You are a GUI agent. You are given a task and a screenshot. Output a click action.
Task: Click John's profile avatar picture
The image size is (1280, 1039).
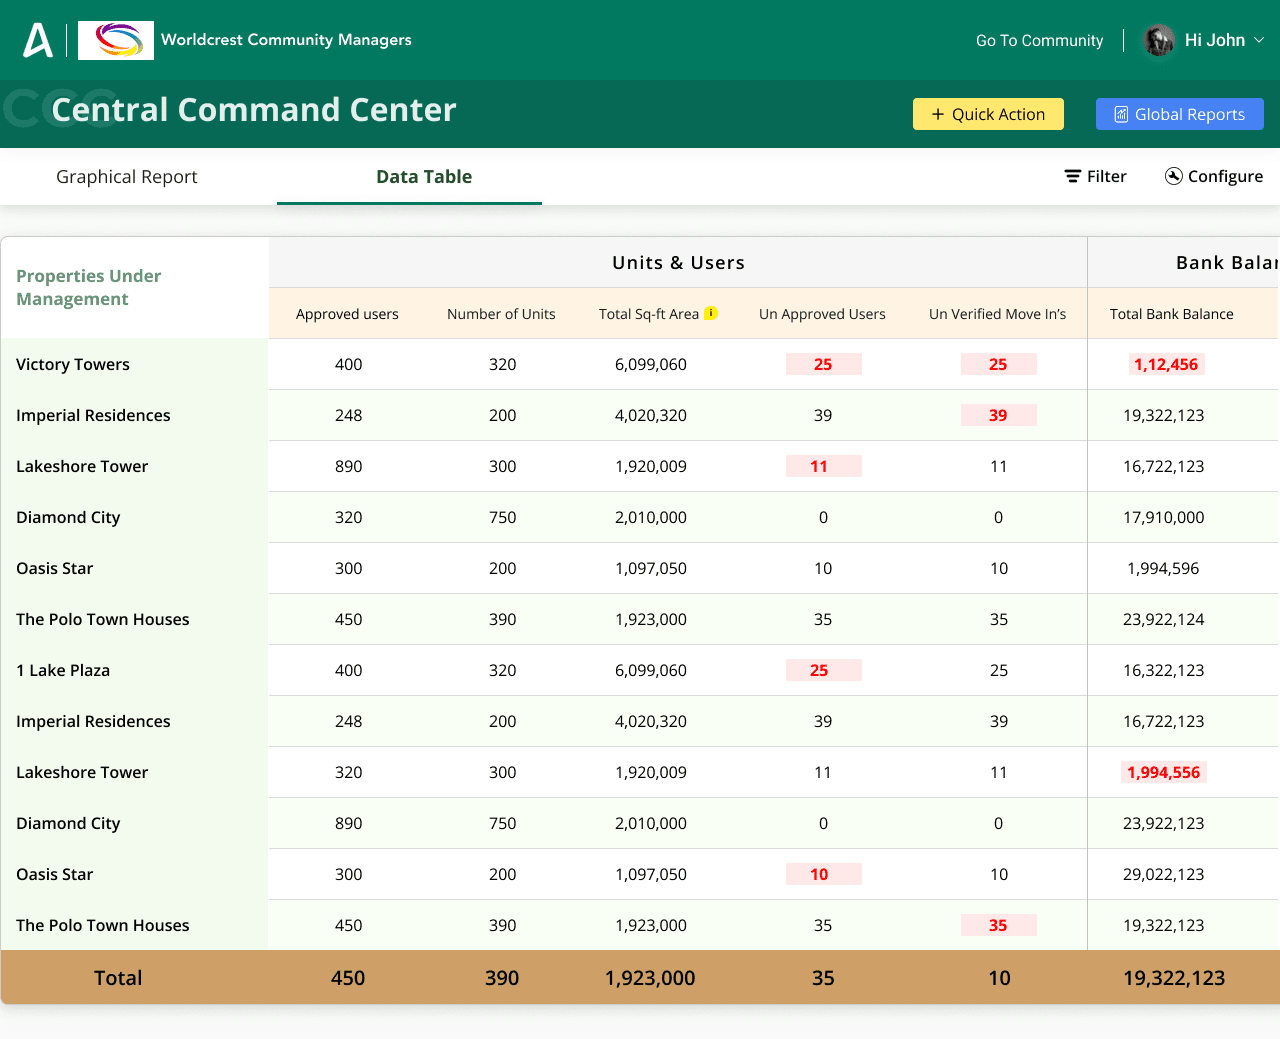(1159, 40)
